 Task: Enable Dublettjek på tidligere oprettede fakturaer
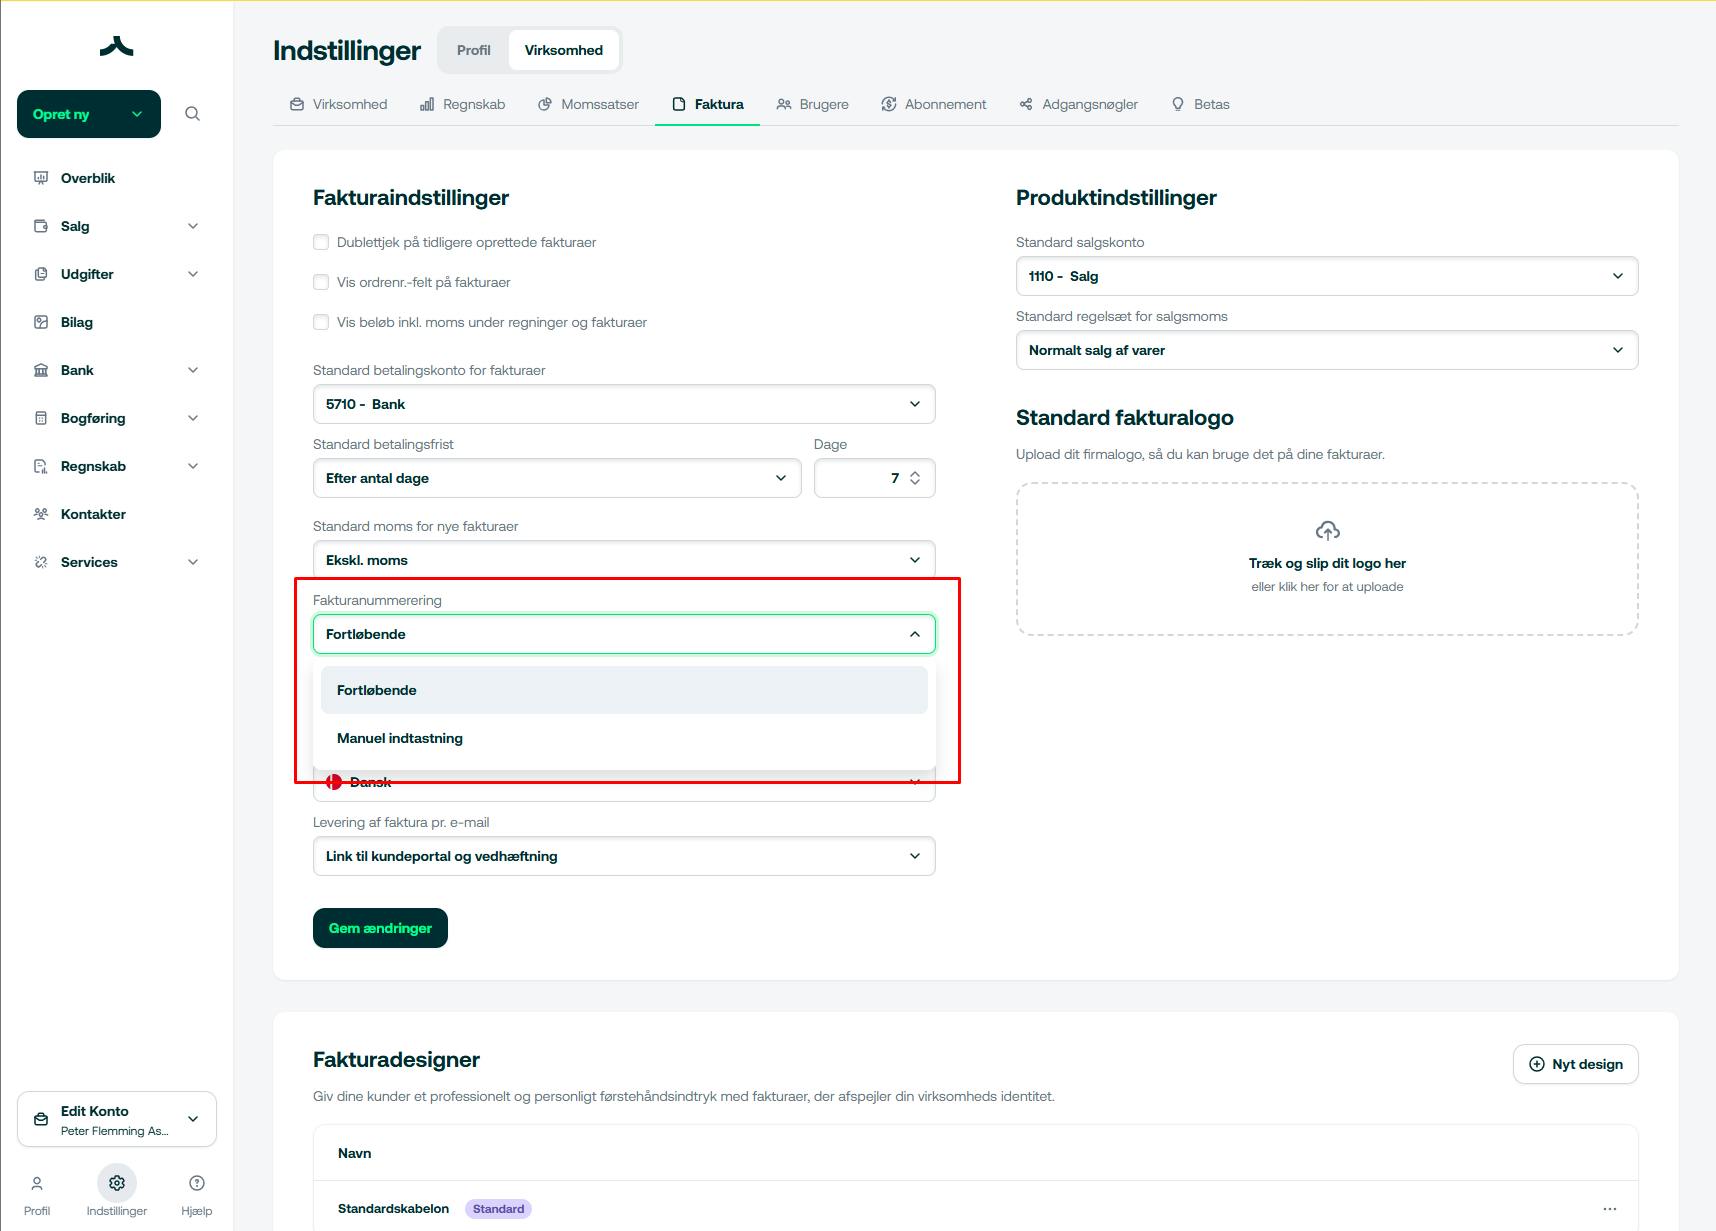pyautogui.click(x=321, y=242)
